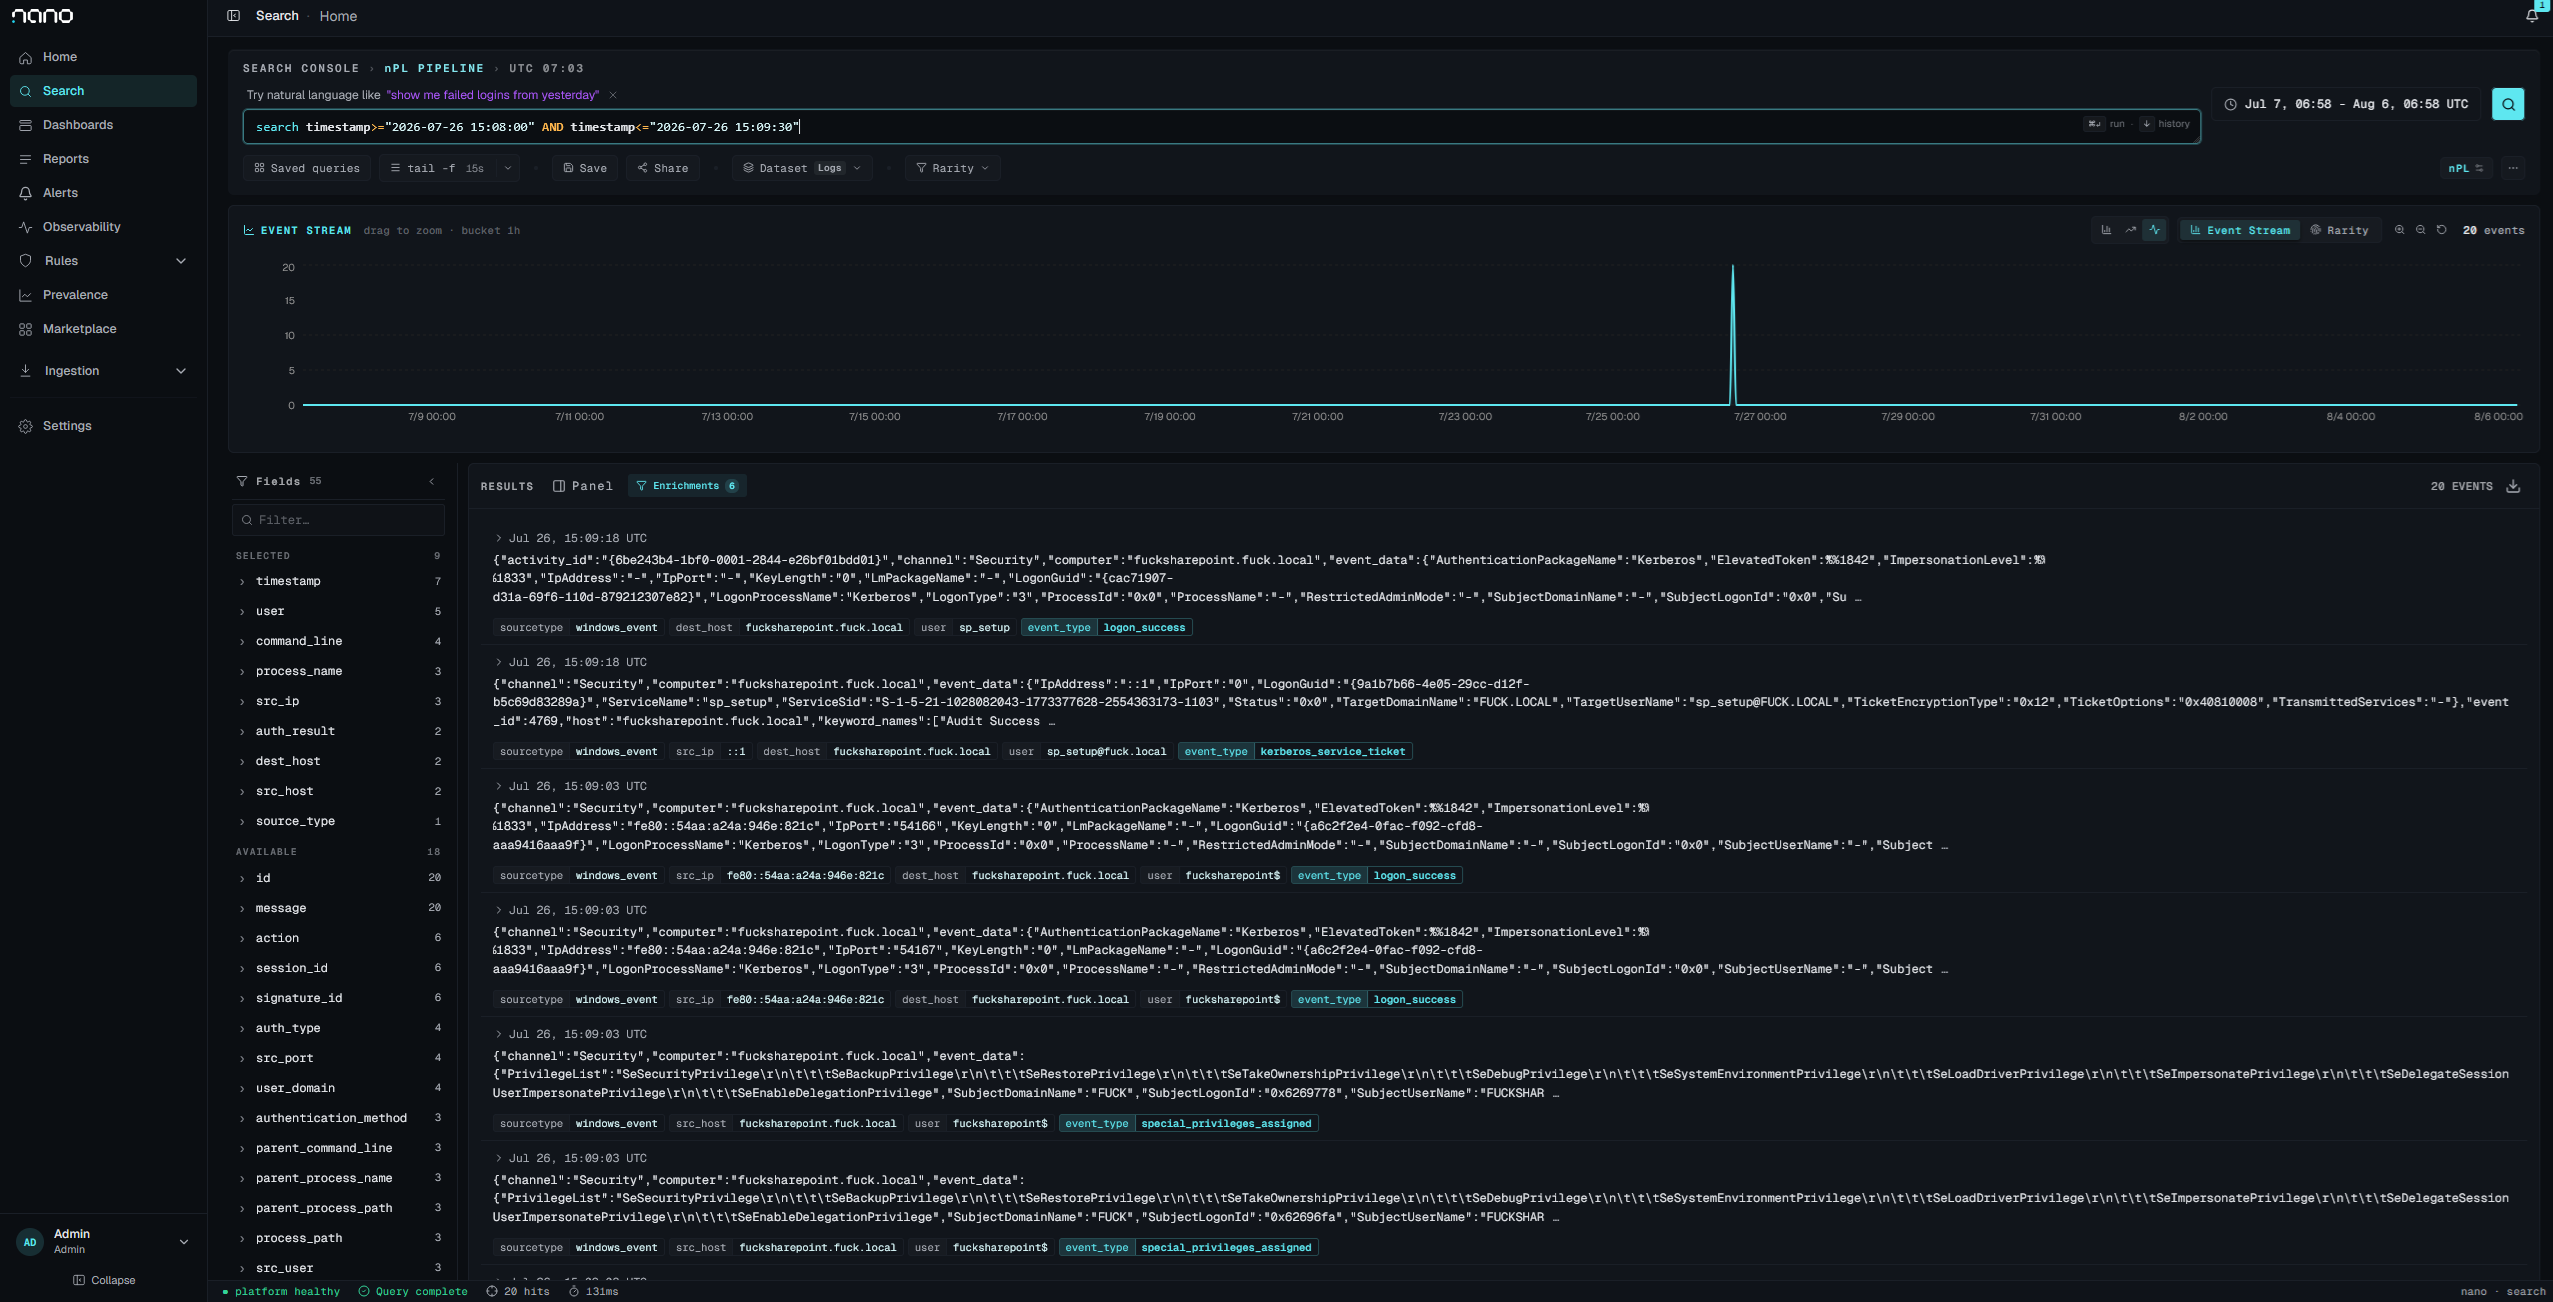Click the 131ms timing in the status bar
This screenshot has width=2553, height=1302.
tap(595, 1292)
